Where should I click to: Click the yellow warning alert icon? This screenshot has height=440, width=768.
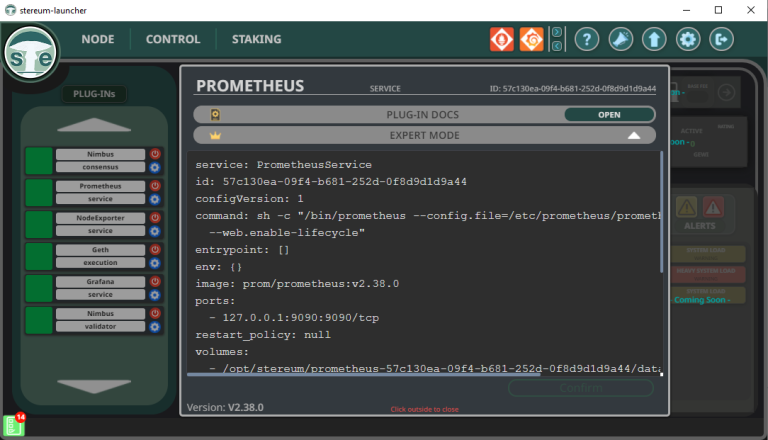tap(686, 208)
